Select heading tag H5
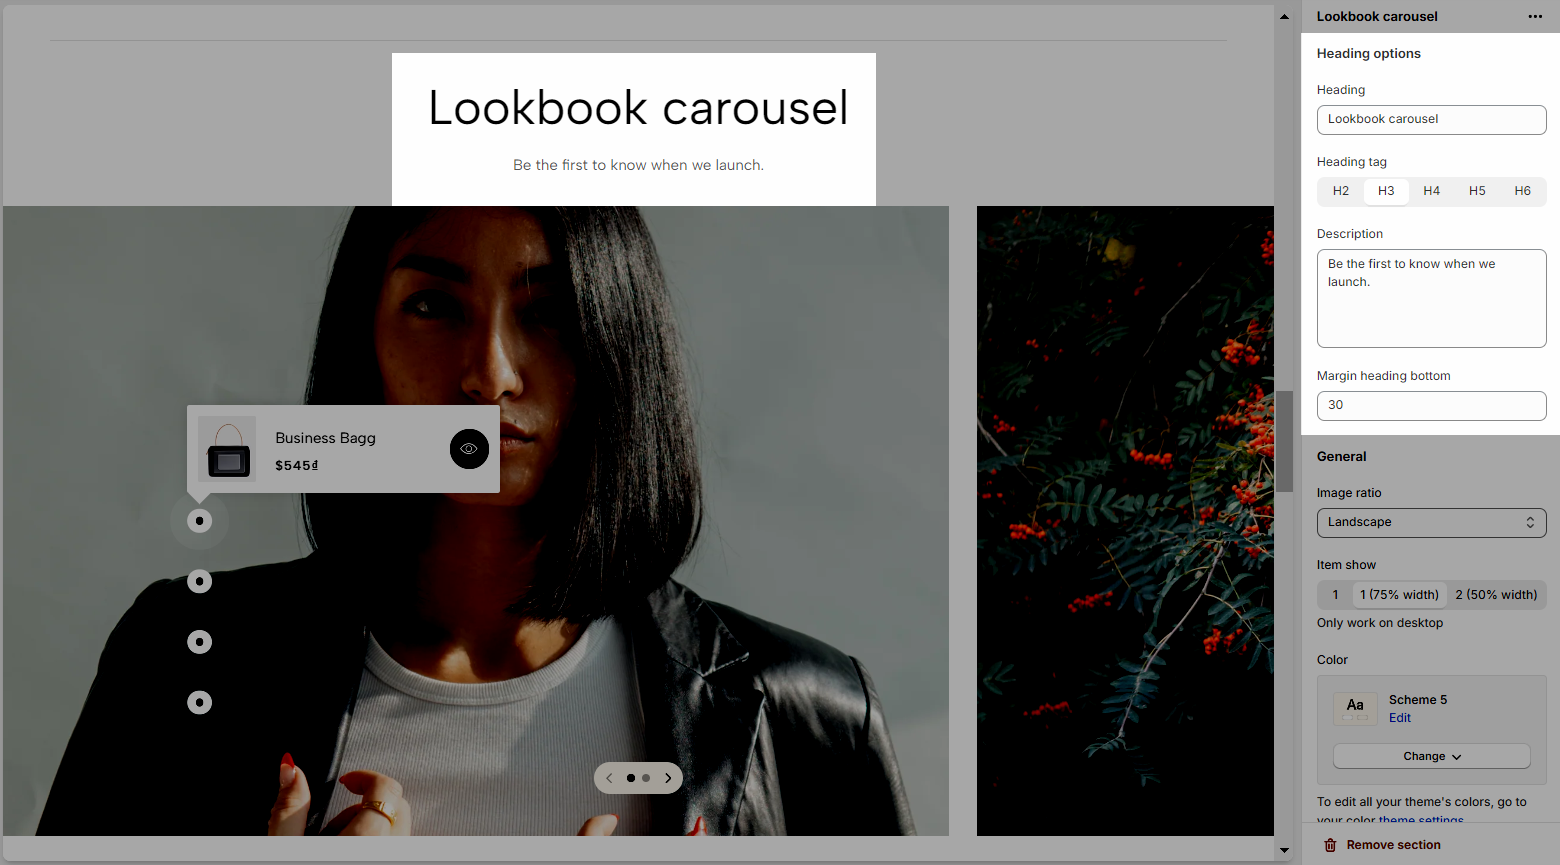1560x865 pixels. click(1477, 191)
